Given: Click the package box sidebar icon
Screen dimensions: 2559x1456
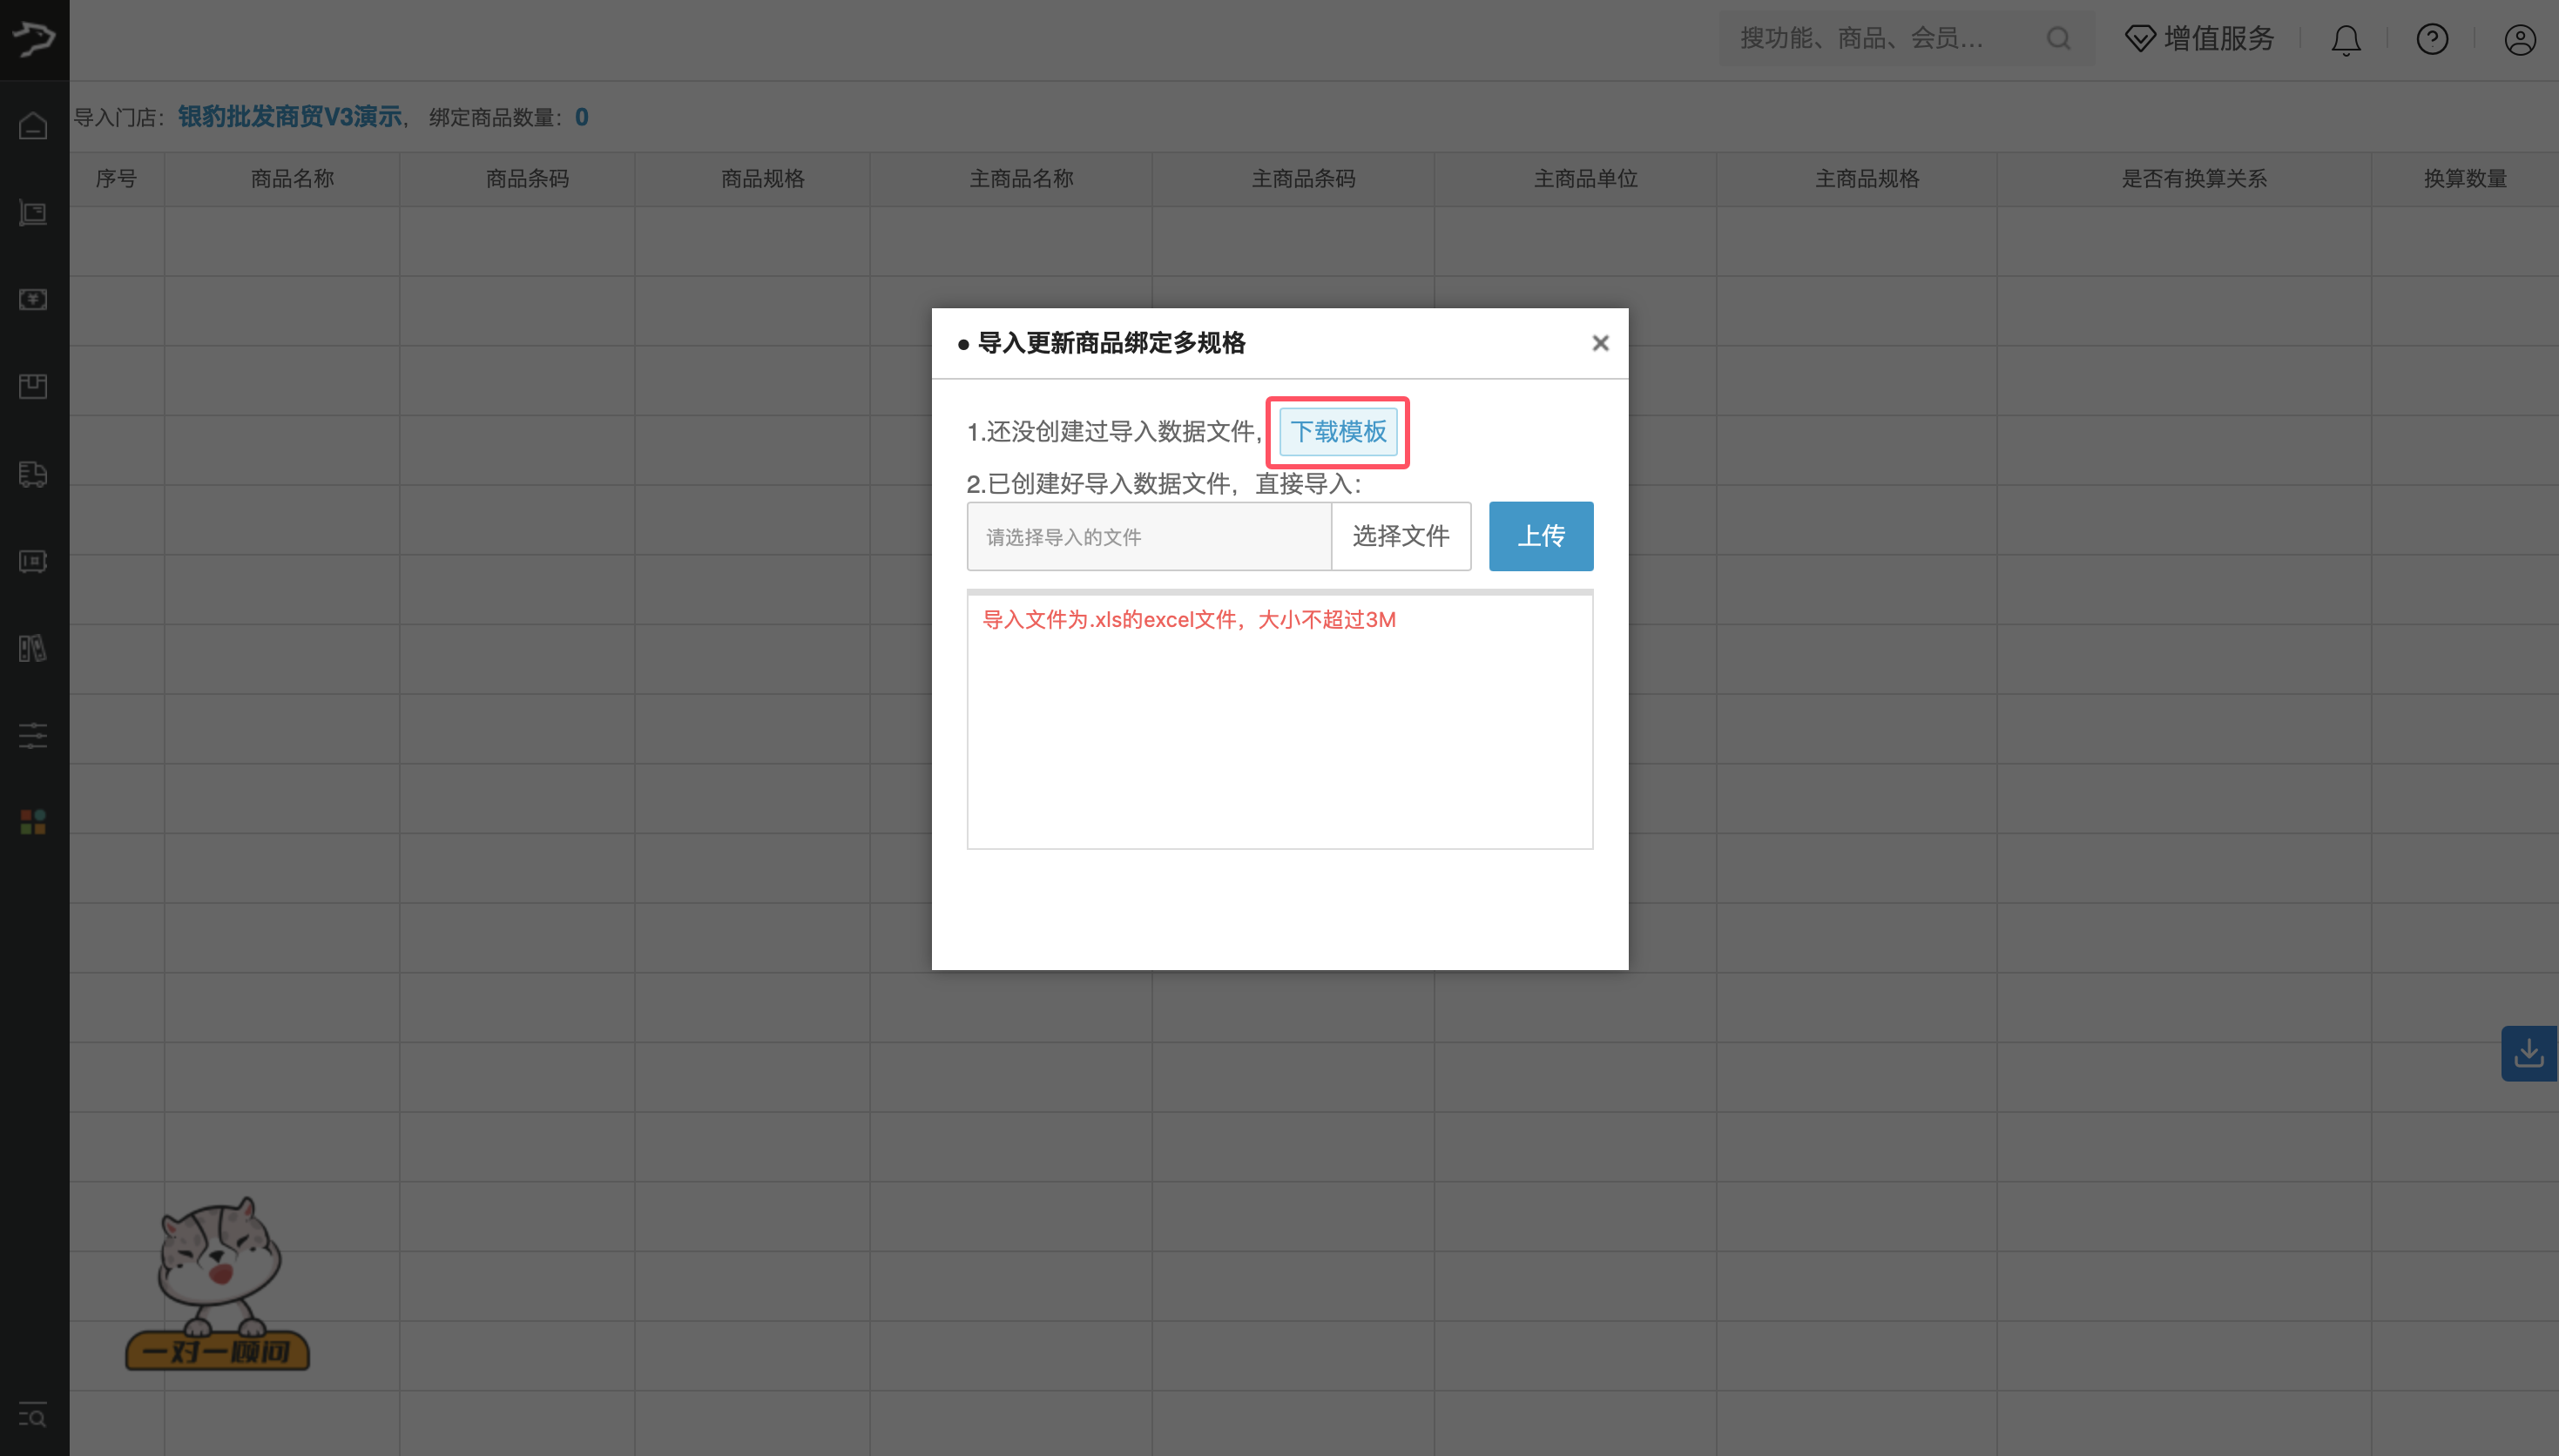Looking at the screenshot, I should pos(33,387).
